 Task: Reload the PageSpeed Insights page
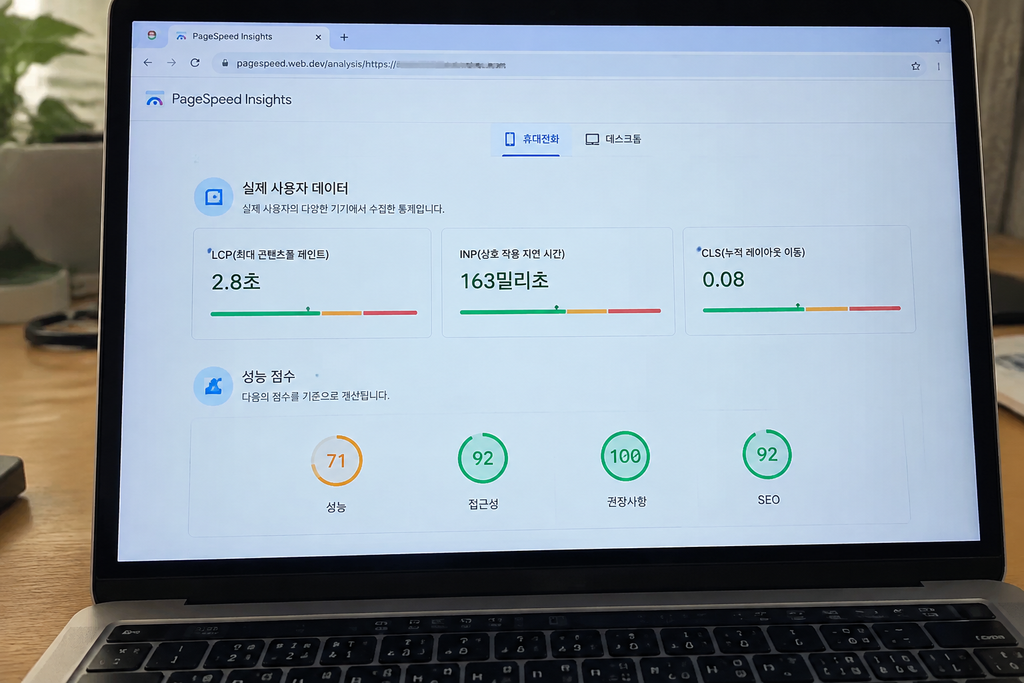click(195, 63)
